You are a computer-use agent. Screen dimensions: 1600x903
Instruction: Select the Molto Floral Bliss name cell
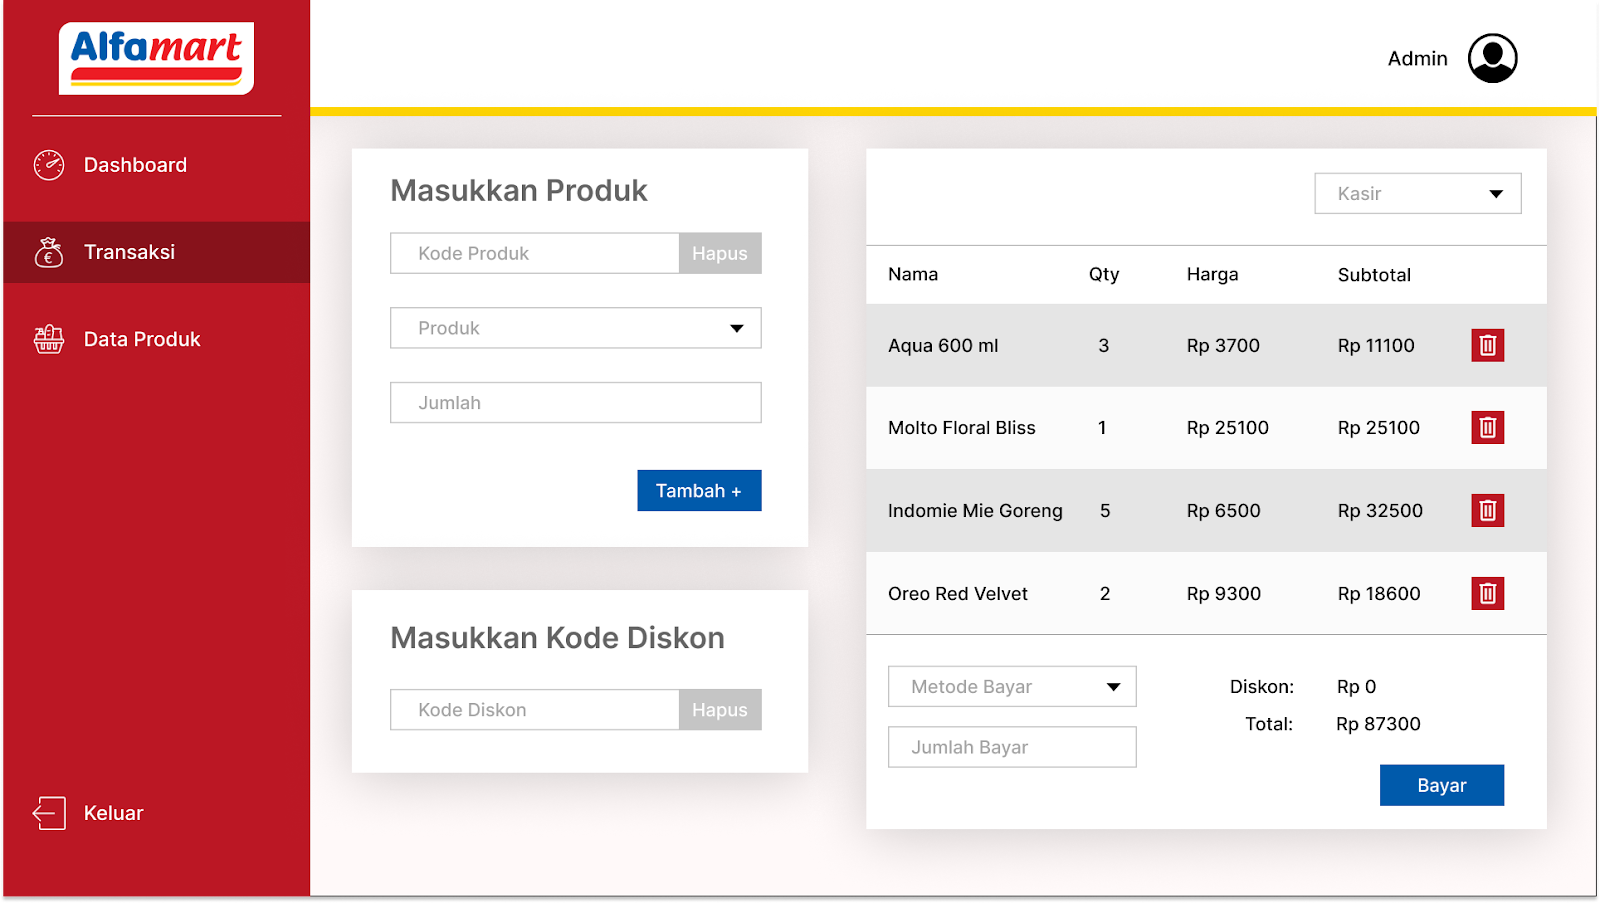[x=962, y=427]
